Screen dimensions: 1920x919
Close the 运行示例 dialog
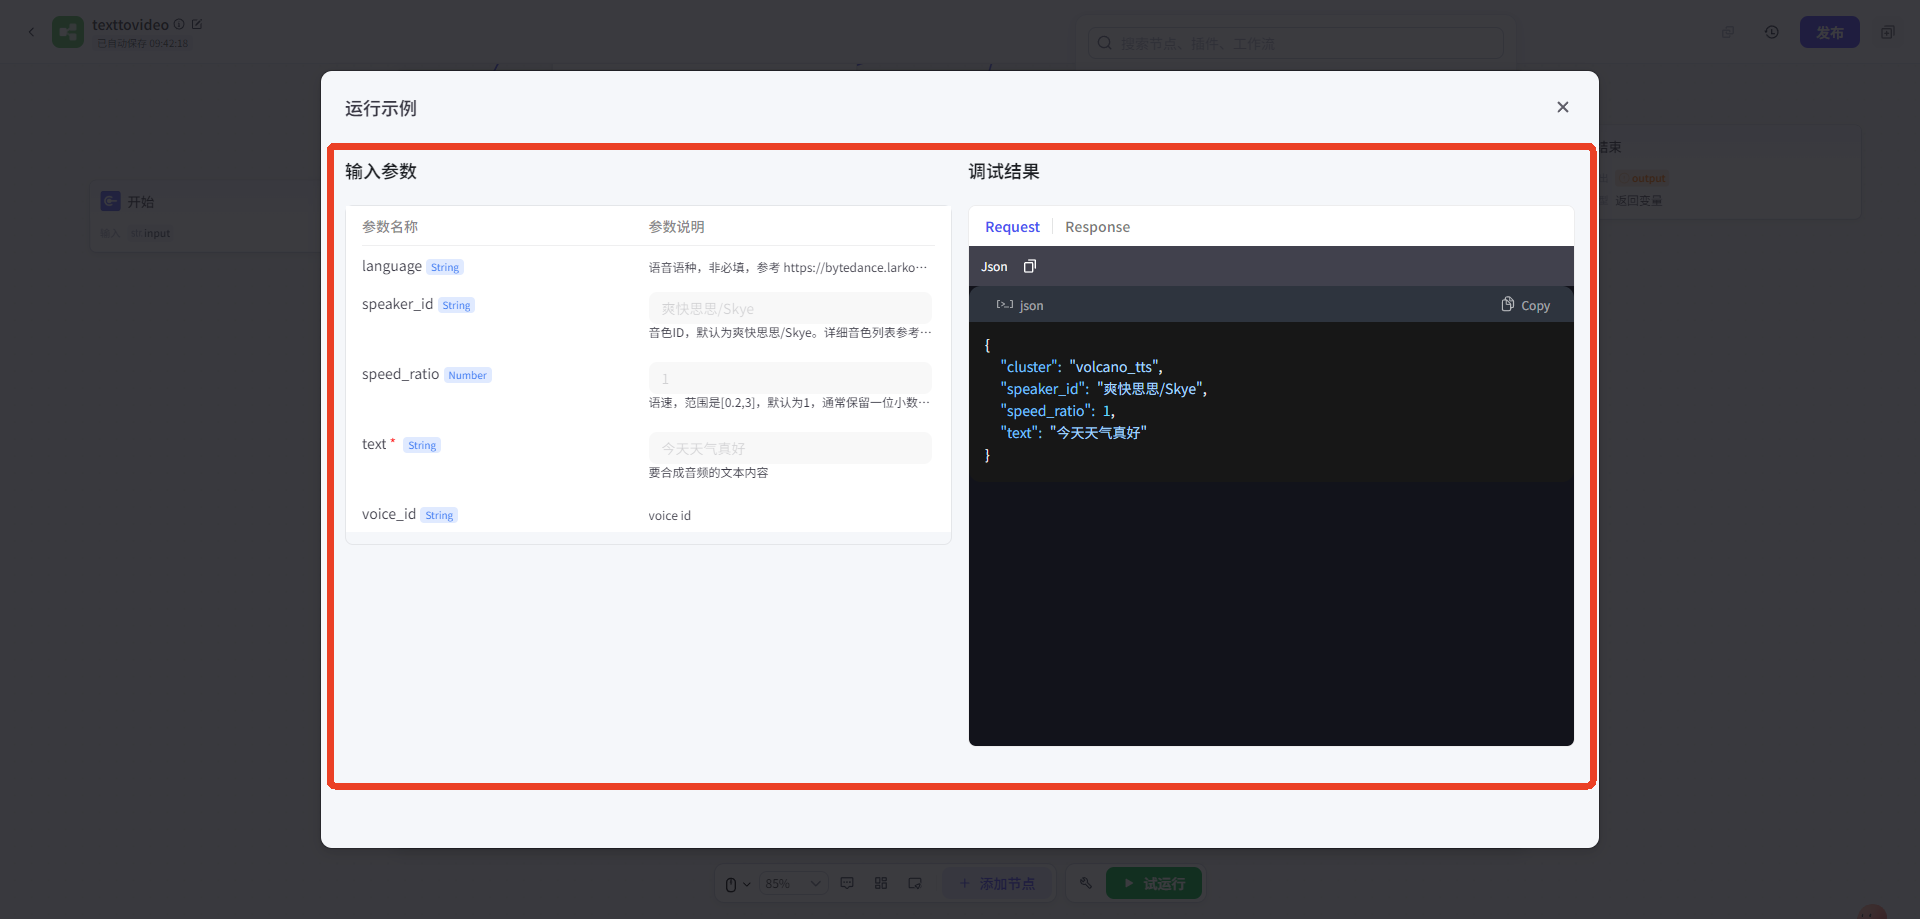(x=1562, y=107)
